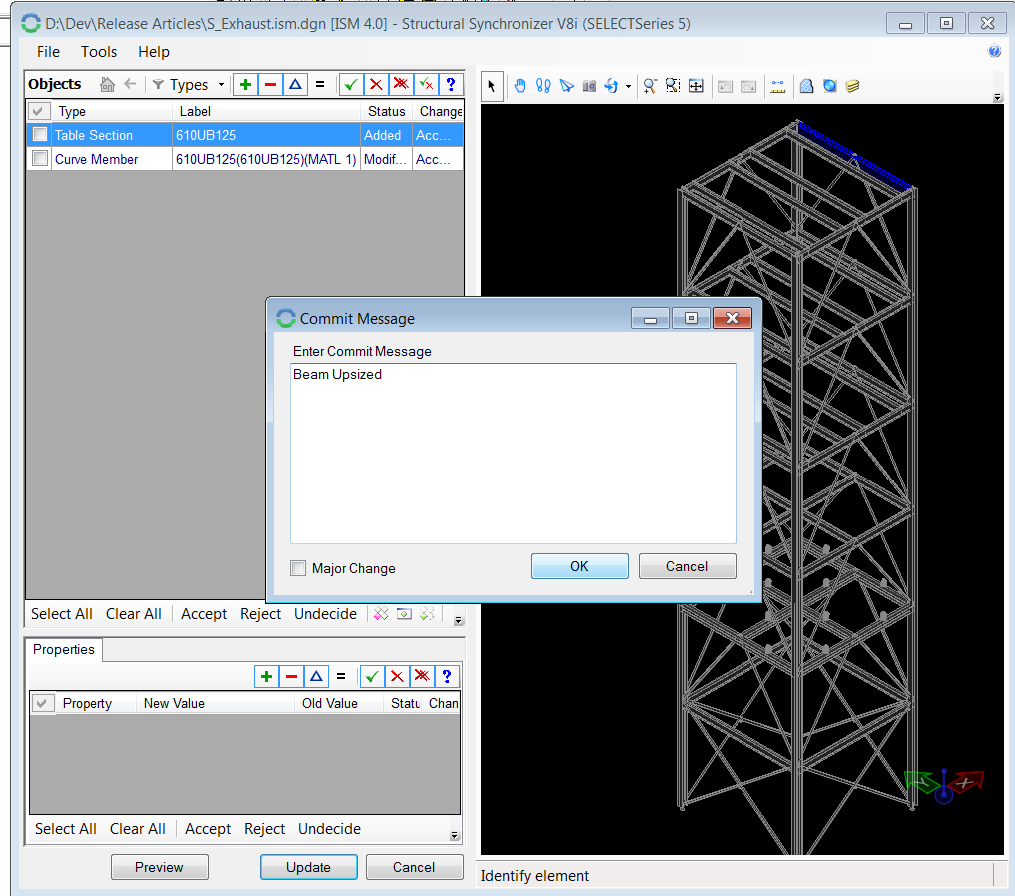Screen dimensions: 1015x896
Task: Check the Table Section row checkbox
Action: (40, 135)
